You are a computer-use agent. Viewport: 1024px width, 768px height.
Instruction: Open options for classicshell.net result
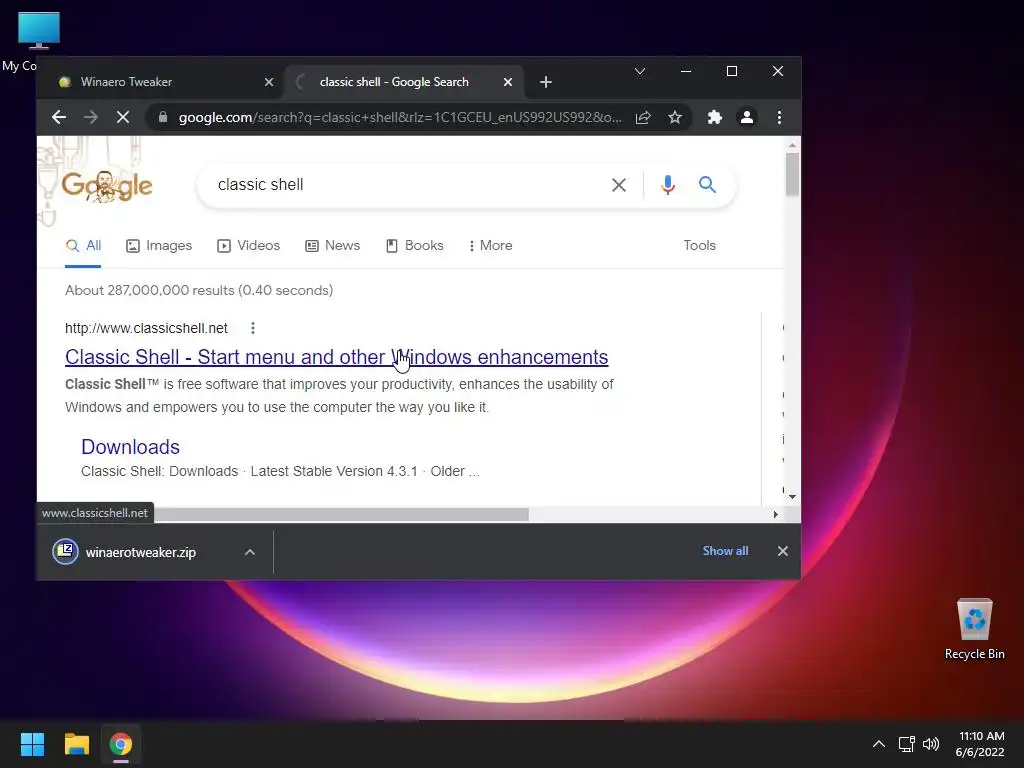[x=253, y=328]
